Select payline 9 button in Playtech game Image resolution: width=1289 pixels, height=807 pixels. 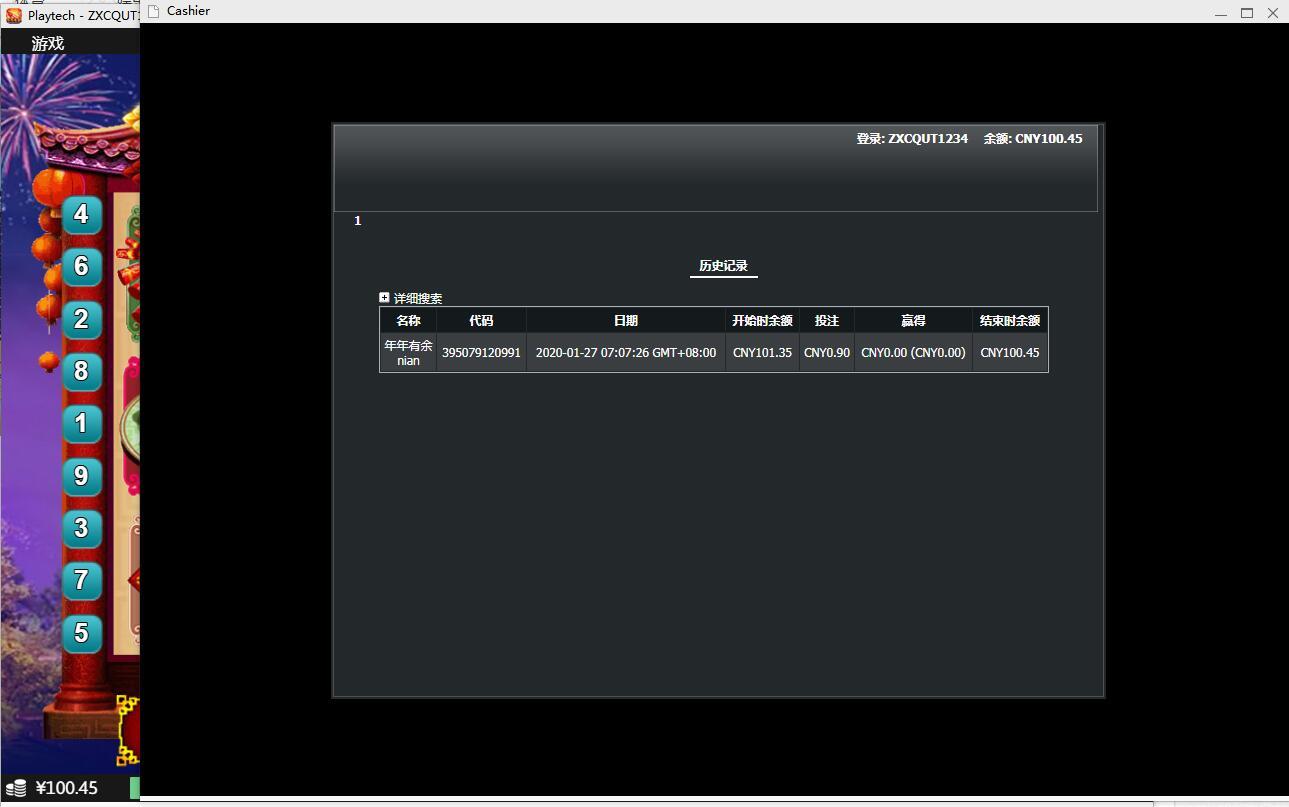pyautogui.click(x=82, y=476)
